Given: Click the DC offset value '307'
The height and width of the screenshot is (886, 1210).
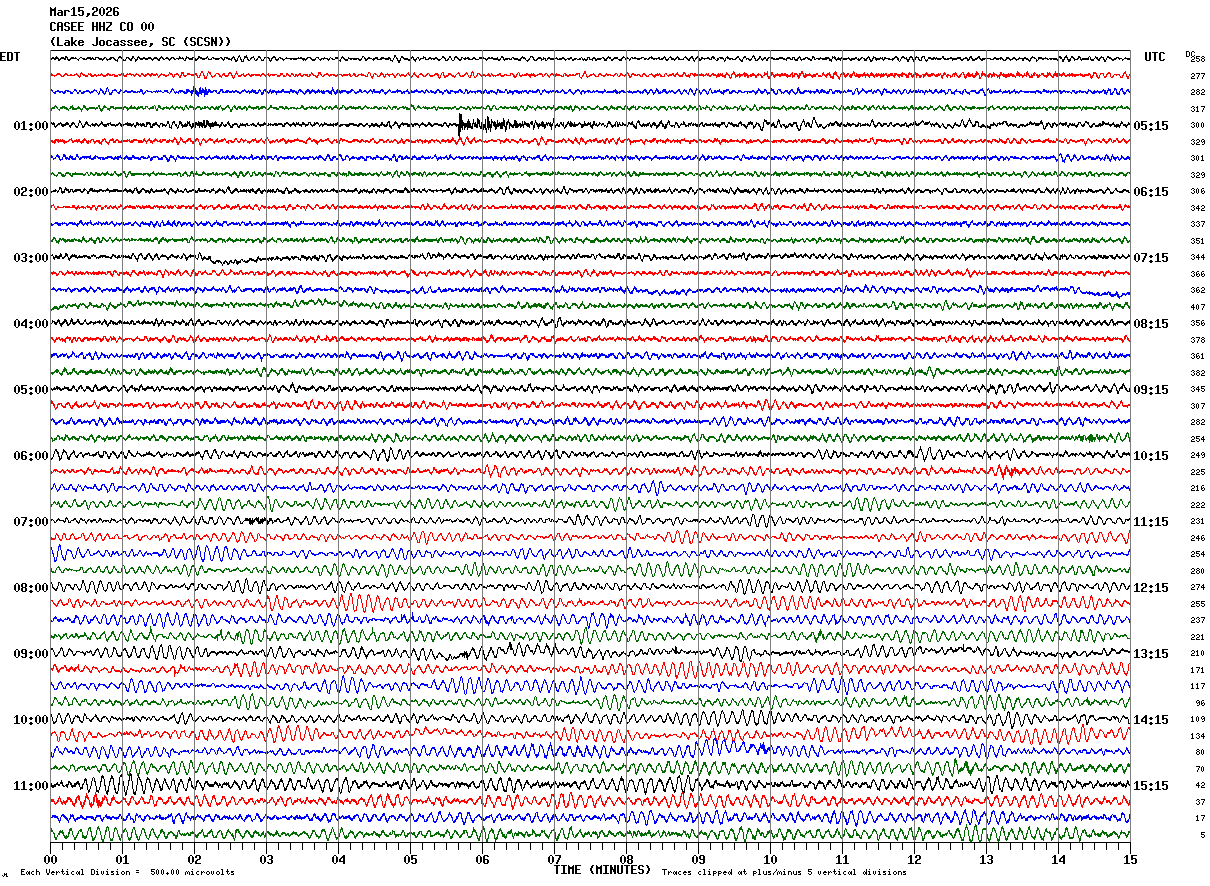Looking at the screenshot, I should tap(1197, 406).
